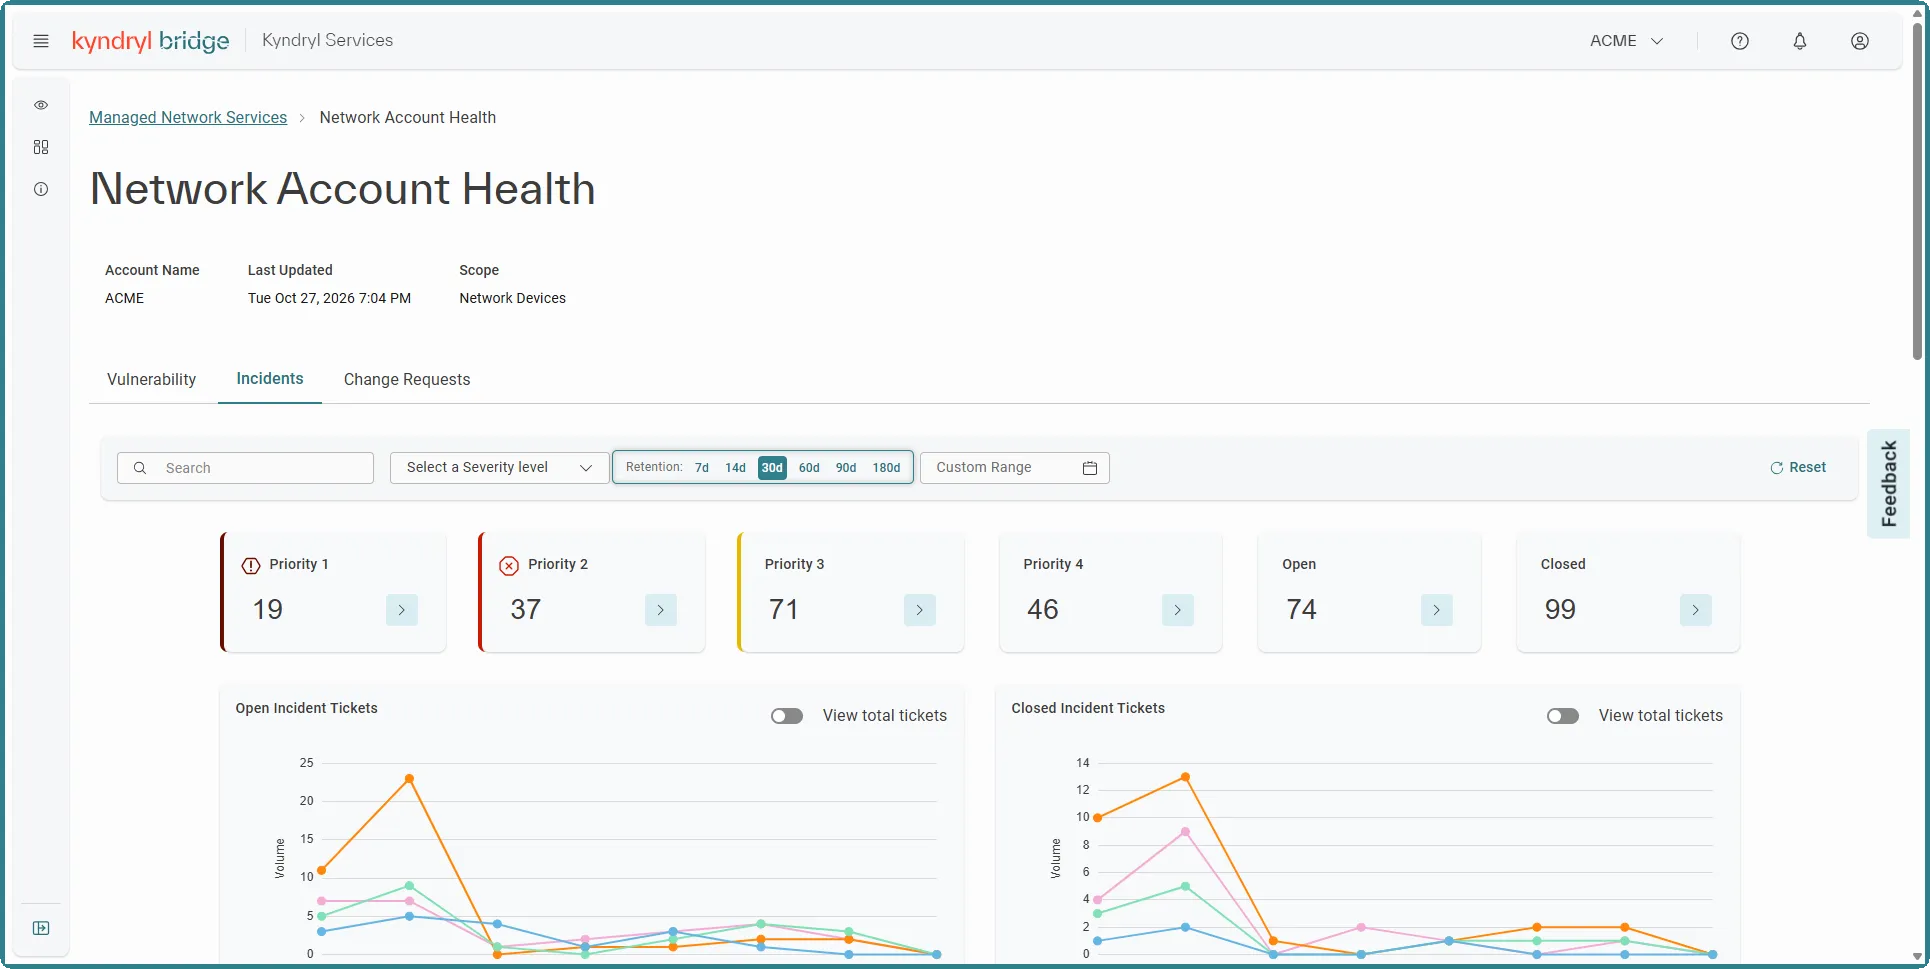Click the page vertical scrollbar
Viewport: 1930px width, 969px height.
(1917, 190)
